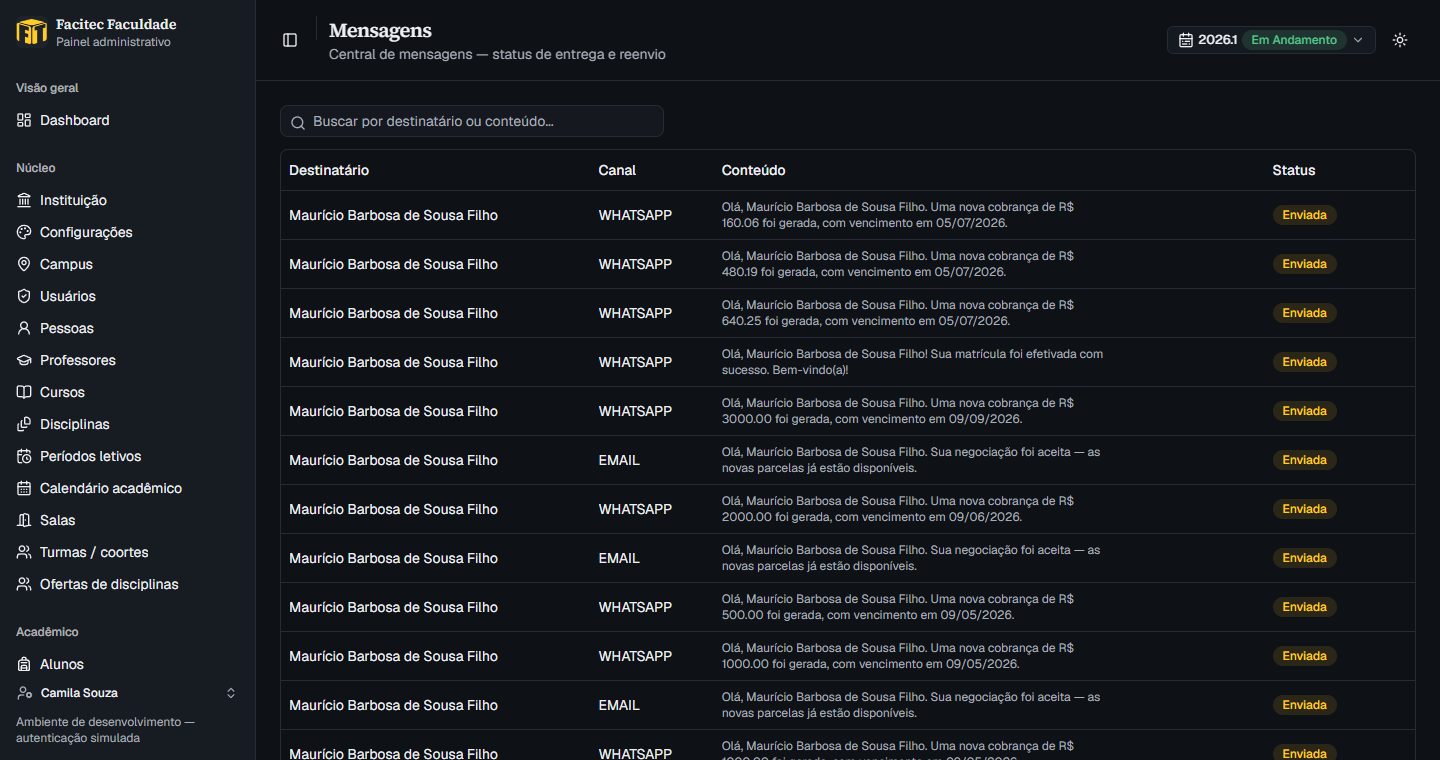
Task: Click the Pessoas person icon
Action: click(24, 328)
